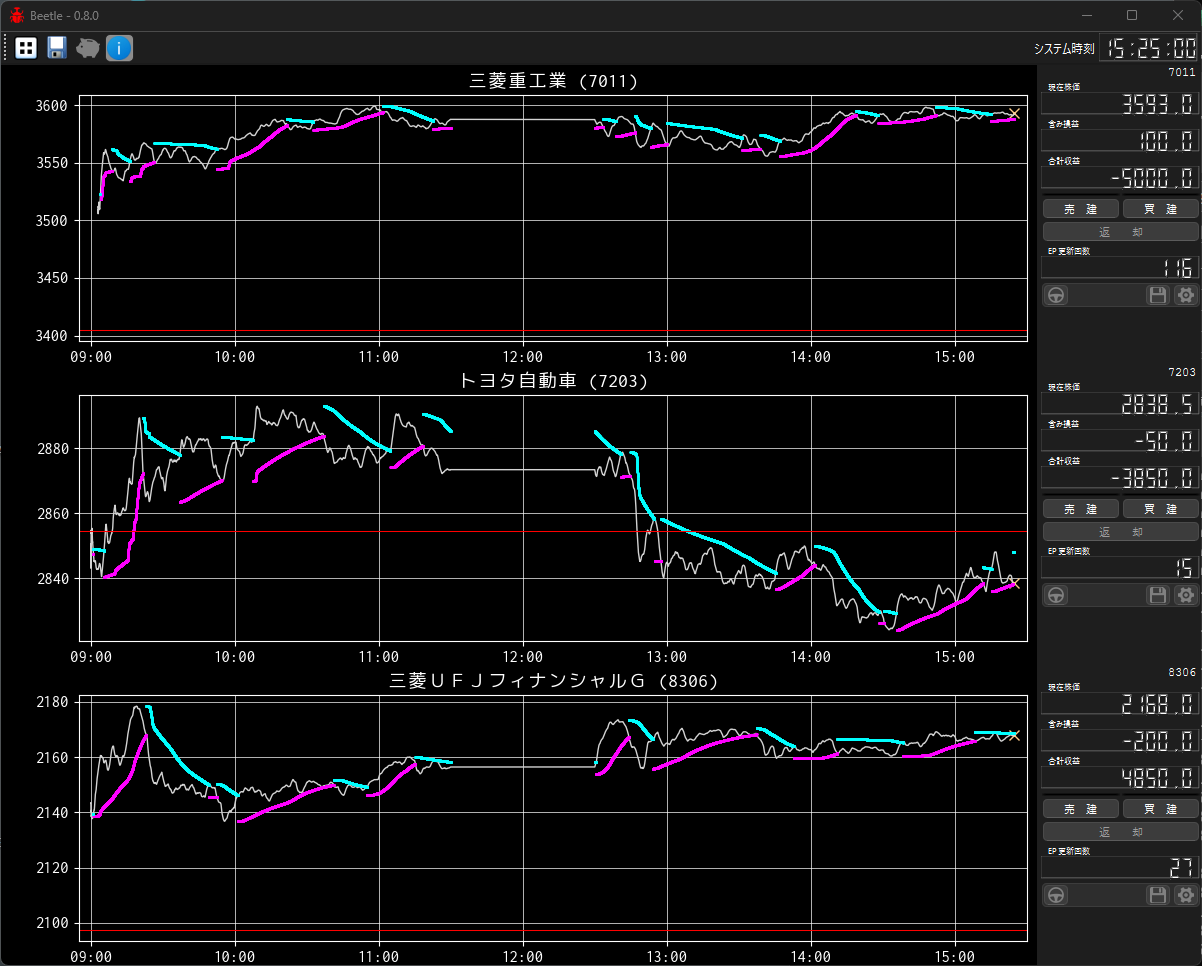Click the current price 3593.0 display
This screenshot has width=1202, height=966.
(x=1120, y=104)
